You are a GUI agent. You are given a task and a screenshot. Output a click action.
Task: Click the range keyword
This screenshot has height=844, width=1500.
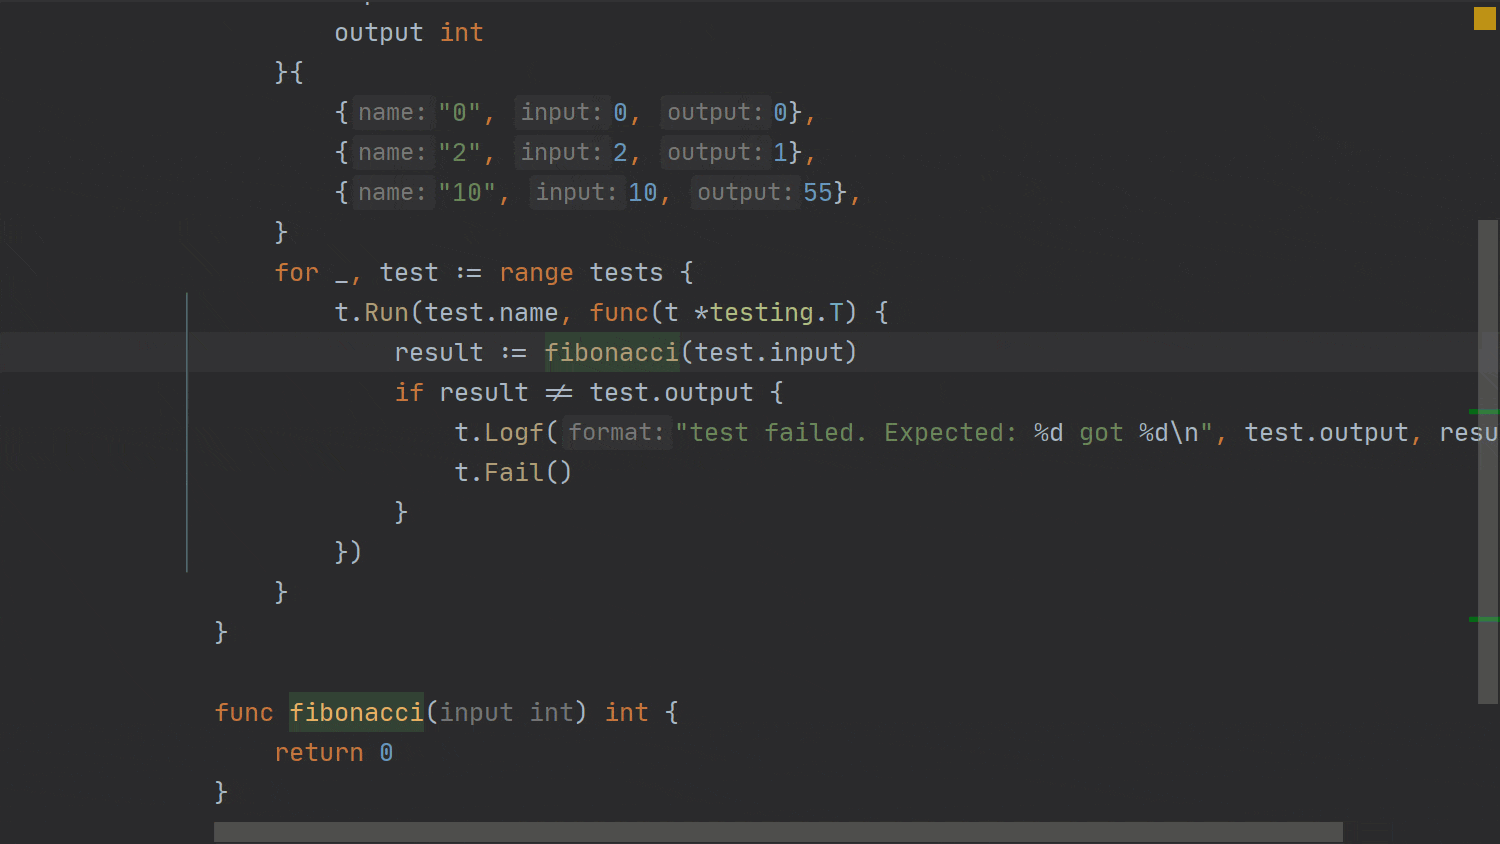tap(536, 272)
